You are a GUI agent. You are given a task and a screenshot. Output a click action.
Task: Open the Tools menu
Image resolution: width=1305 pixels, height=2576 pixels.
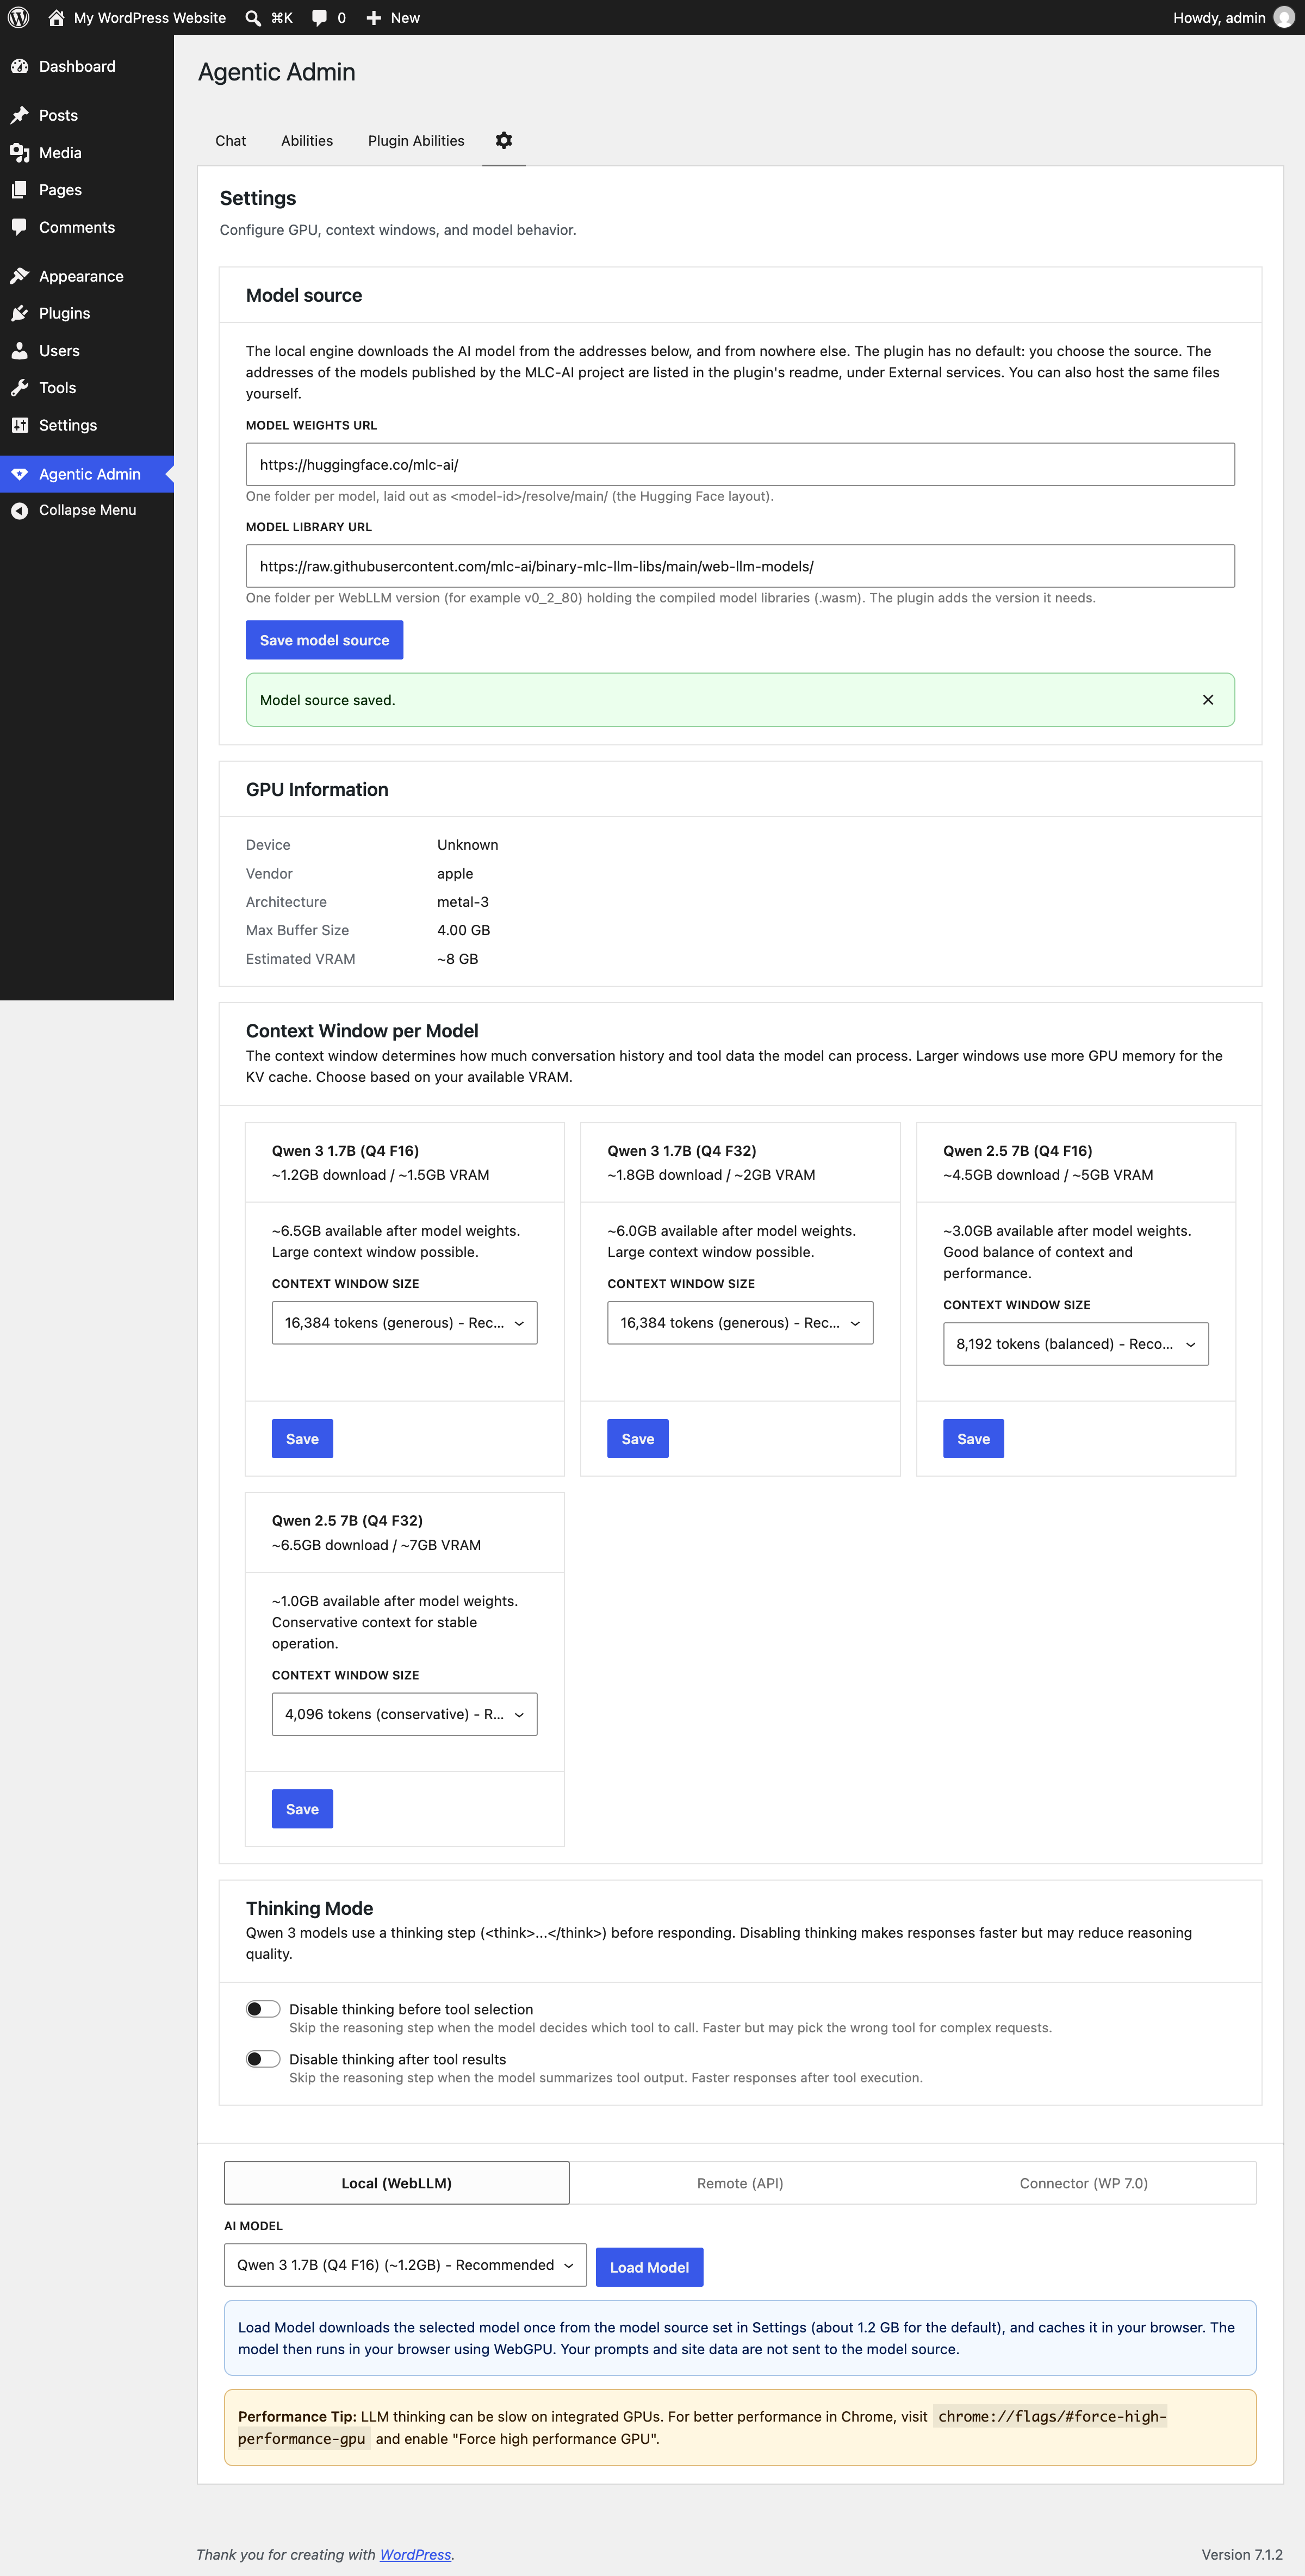(x=87, y=387)
